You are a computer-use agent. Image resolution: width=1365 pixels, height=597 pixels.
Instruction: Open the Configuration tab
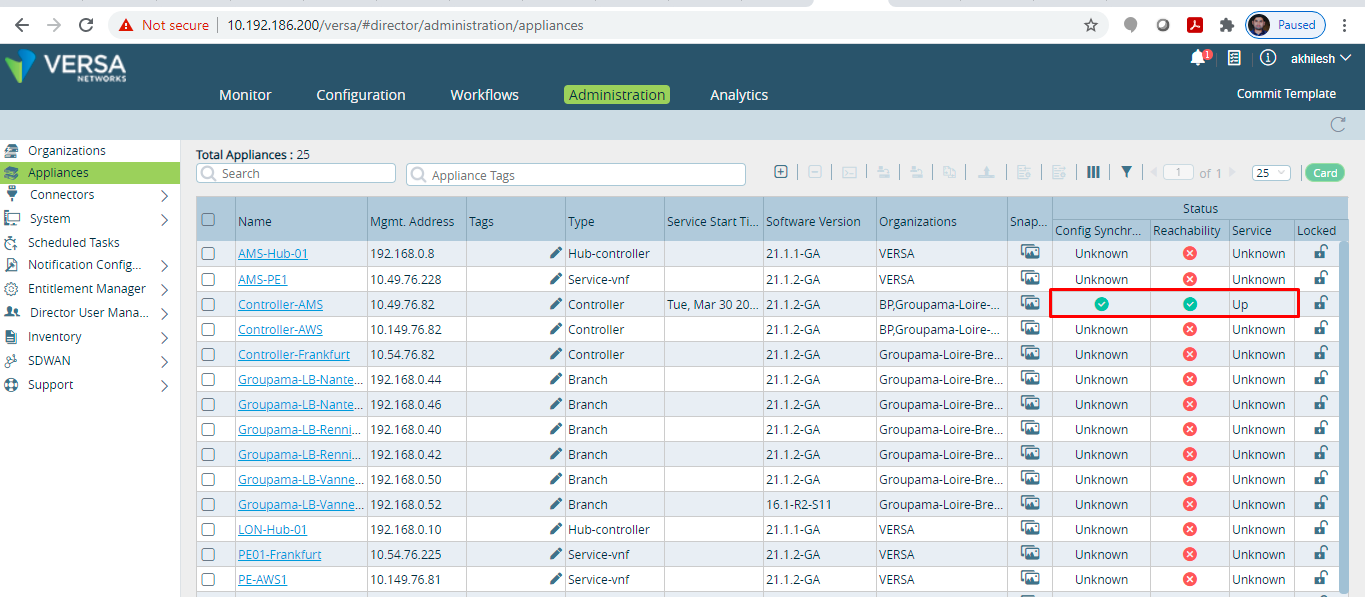[361, 95]
